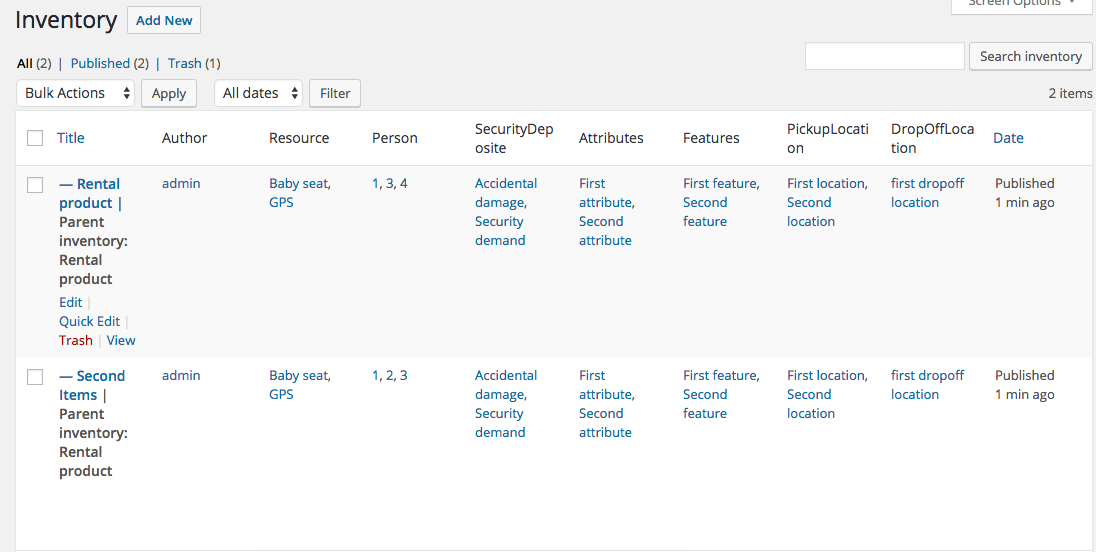Toggle the select-all checkbox in header
1096x552 pixels.
(35, 138)
